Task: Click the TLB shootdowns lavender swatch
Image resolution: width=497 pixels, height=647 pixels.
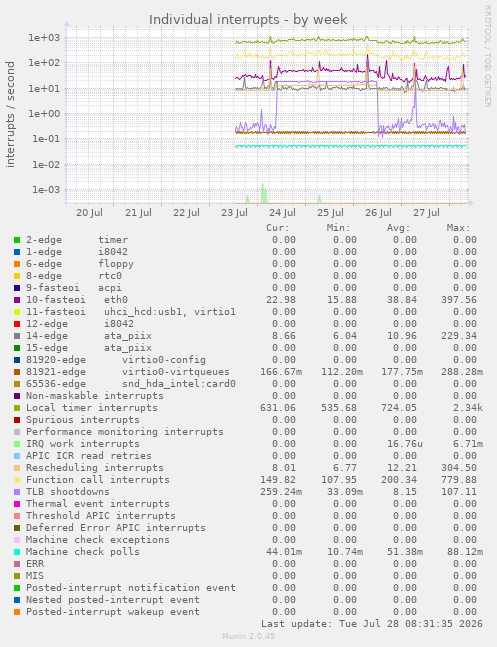Action: coord(17,492)
